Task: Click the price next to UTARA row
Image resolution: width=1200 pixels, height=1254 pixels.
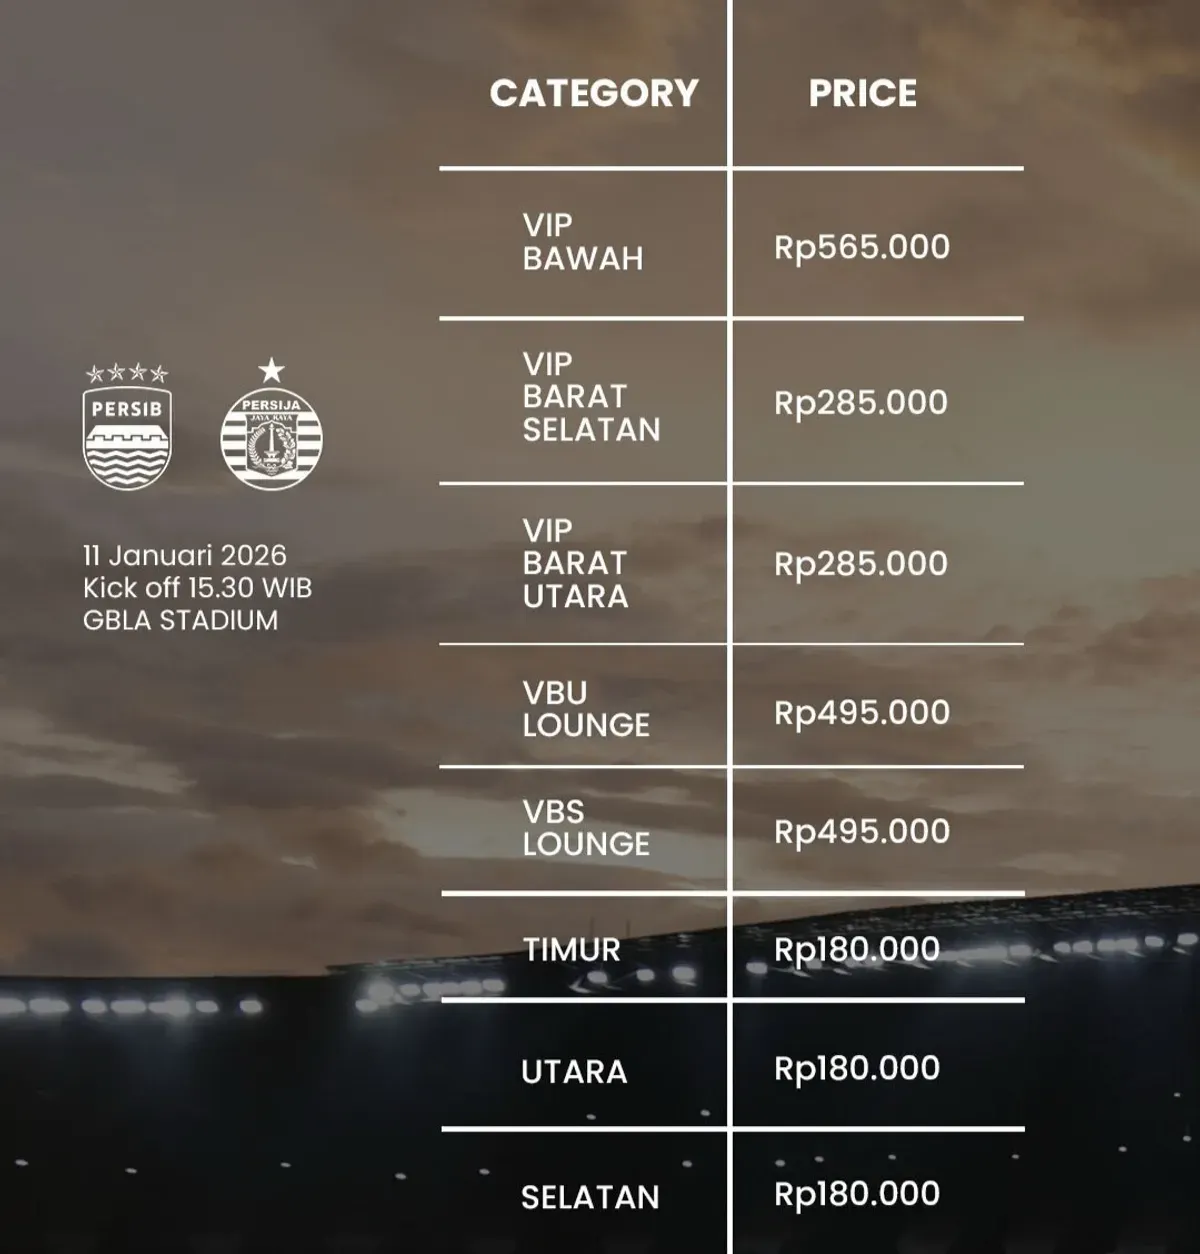Action: point(856,1068)
